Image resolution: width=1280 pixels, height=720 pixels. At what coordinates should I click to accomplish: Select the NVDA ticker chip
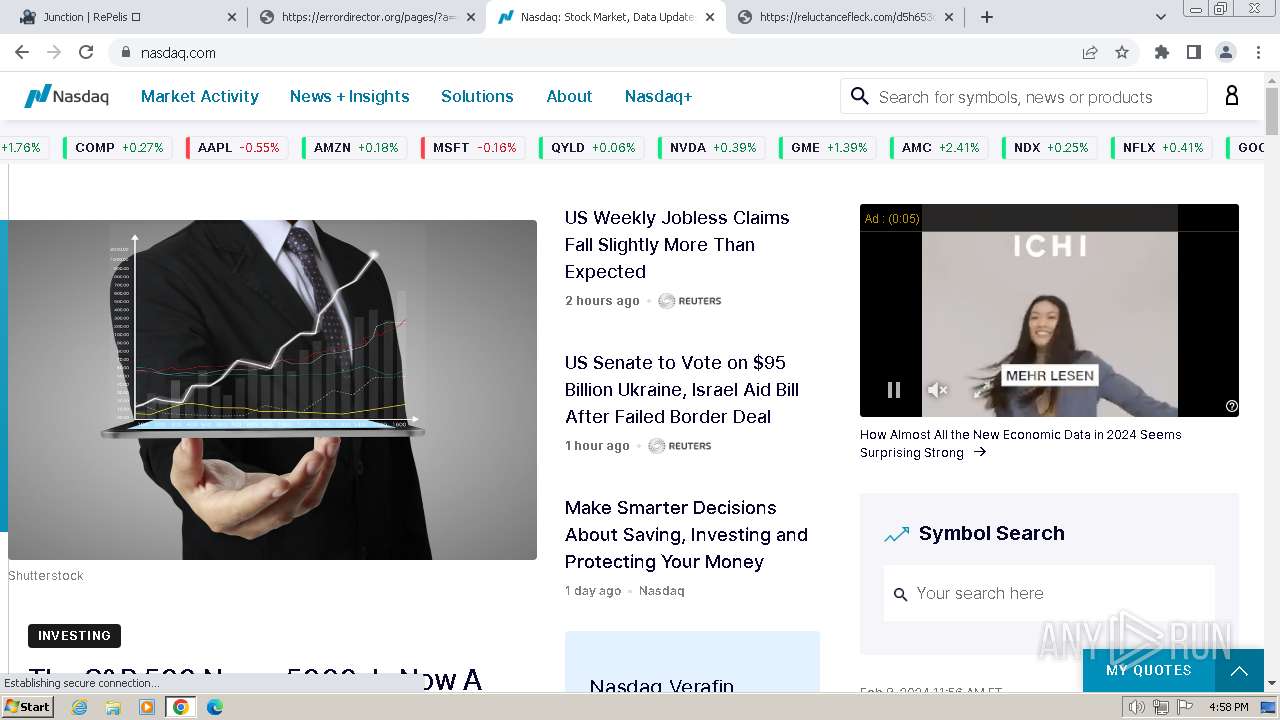pos(713,147)
